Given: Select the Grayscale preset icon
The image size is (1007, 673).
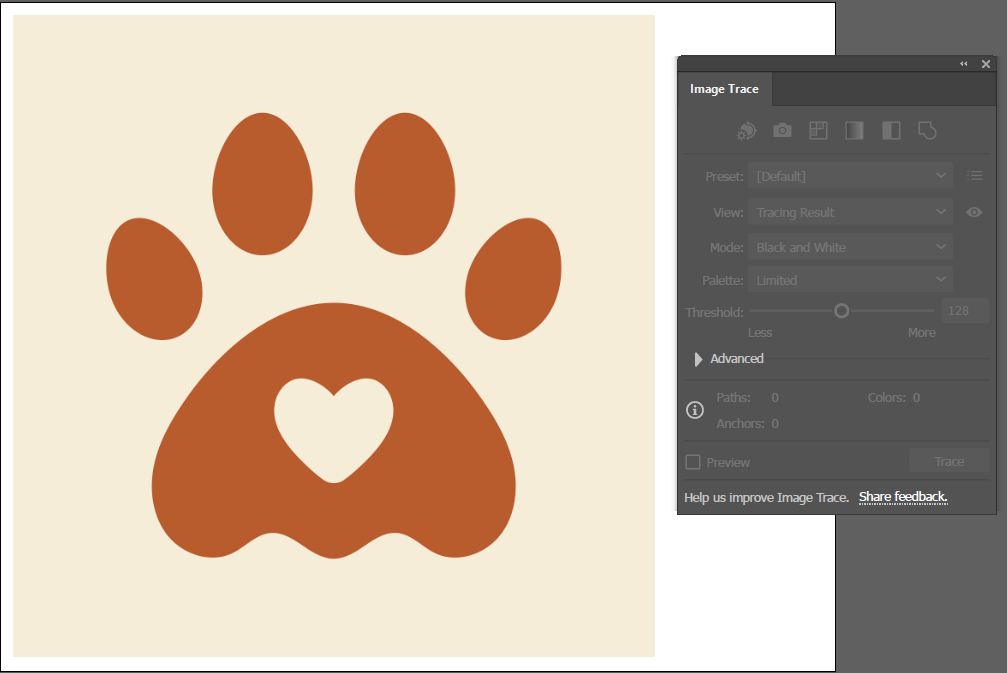Looking at the screenshot, I should tap(854, 130).
